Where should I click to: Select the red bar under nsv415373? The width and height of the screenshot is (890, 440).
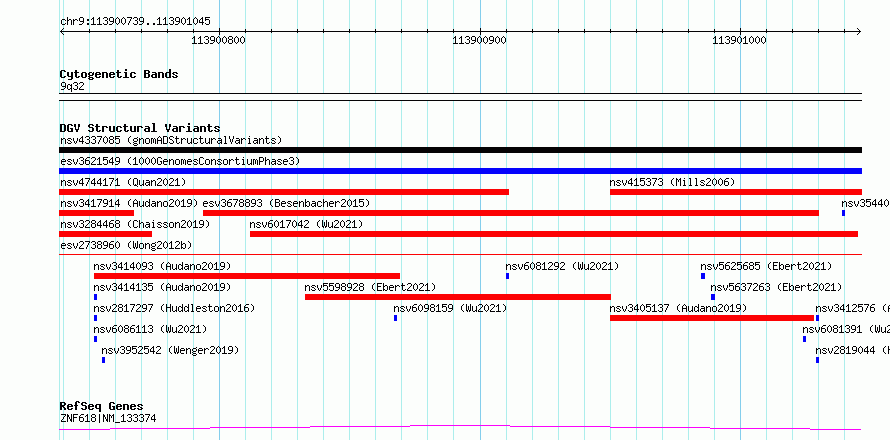pyautogui.click(x=736, y=192)
